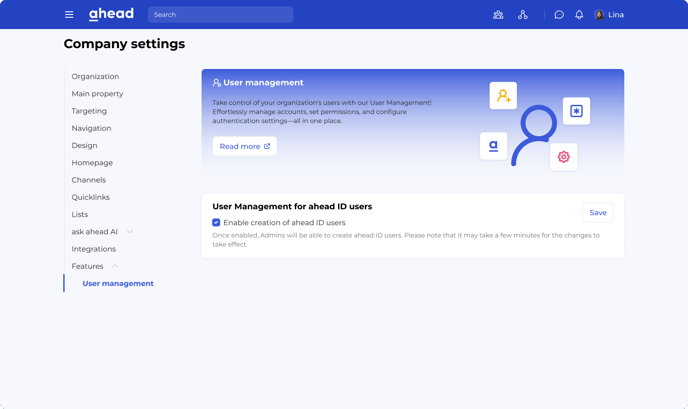Open Main property settings
The height and width of the screenshot is (409, 688).
coord(97,93)
